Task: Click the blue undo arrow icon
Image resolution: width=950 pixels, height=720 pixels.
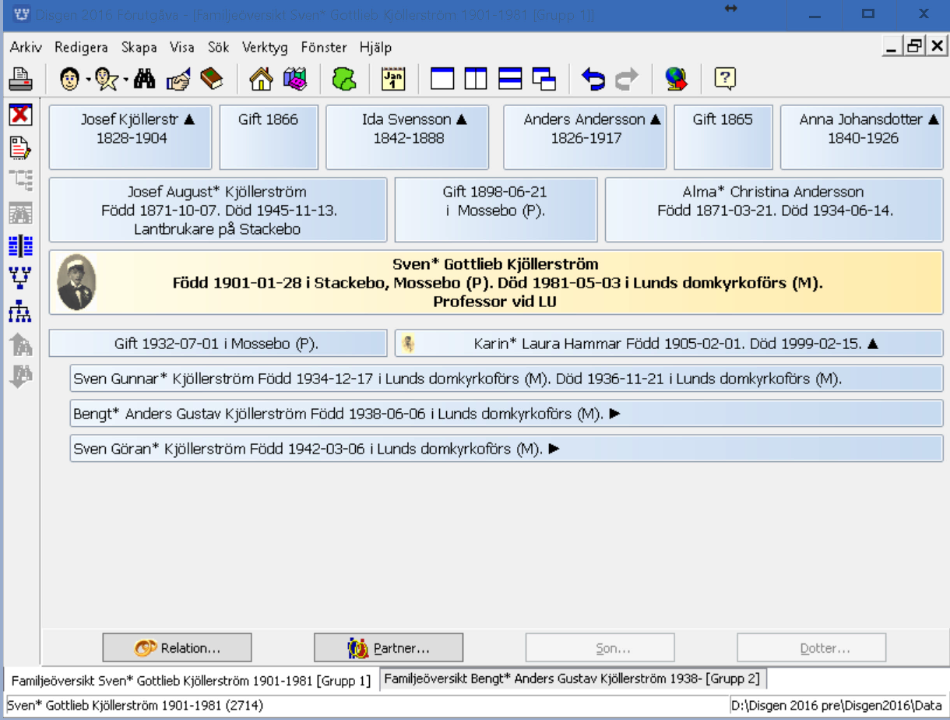Action: [593, 79]
